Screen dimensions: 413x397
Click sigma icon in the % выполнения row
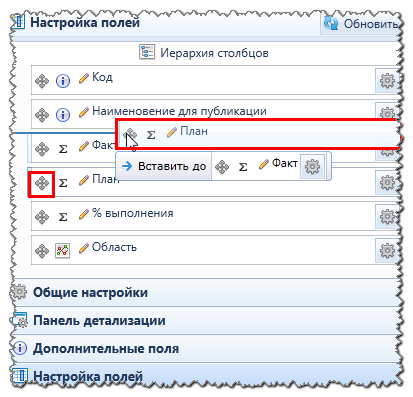click(x=63, y=217)
